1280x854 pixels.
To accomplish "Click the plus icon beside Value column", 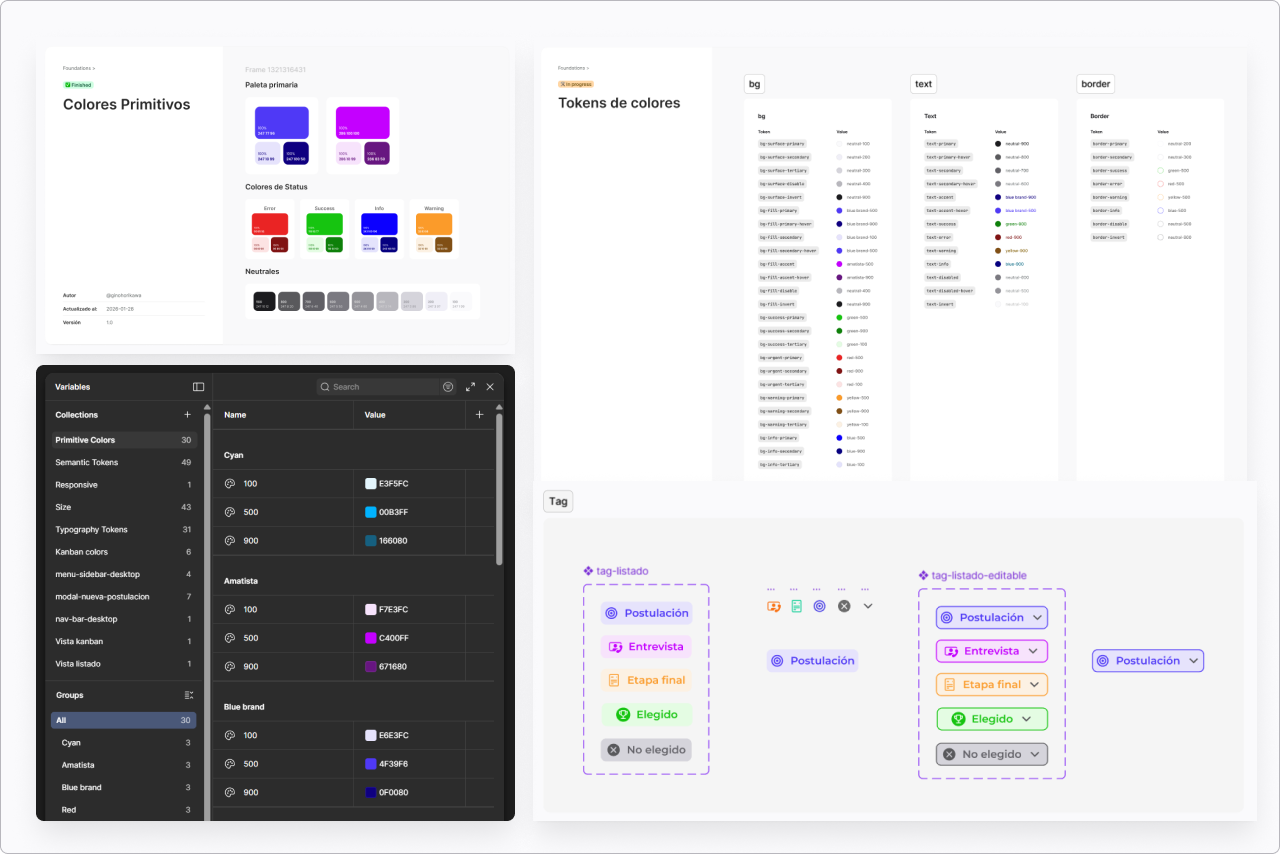I will pyautogui.click(x=479, y=415).
